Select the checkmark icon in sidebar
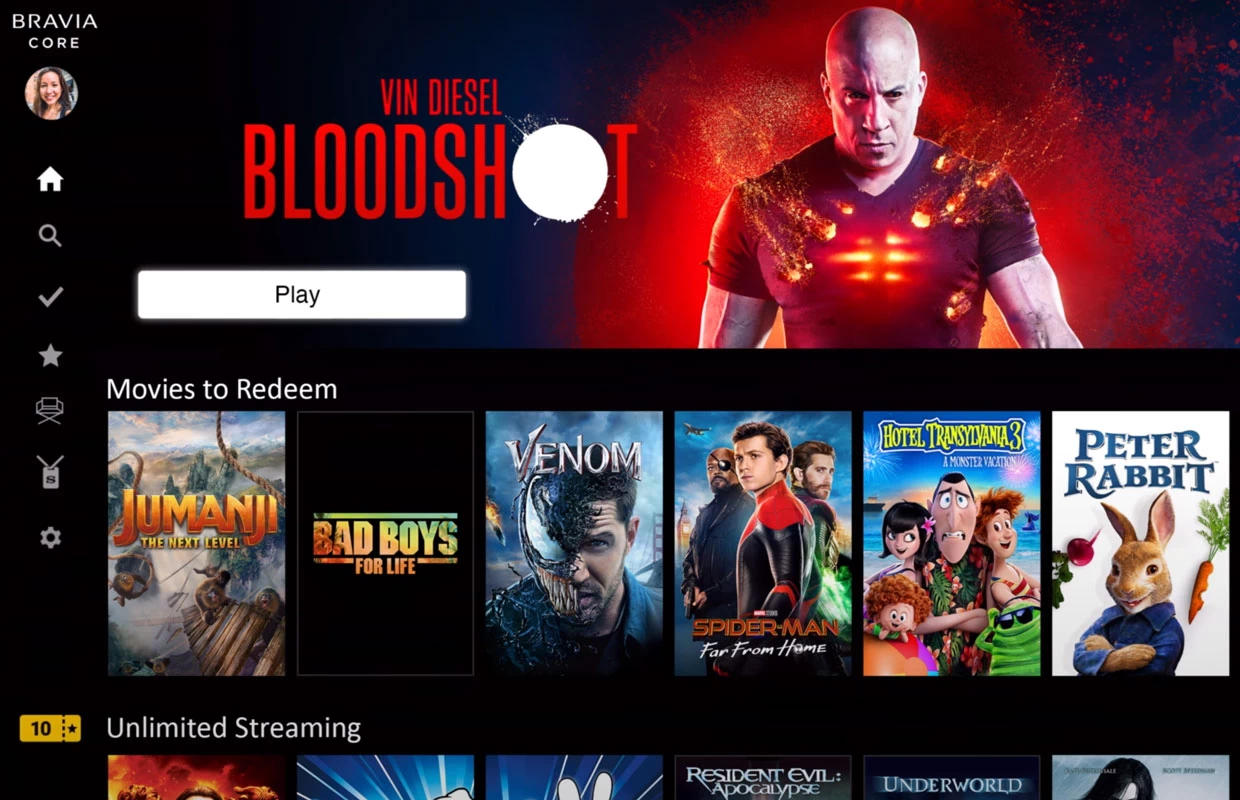The width and height of the screenshot is (1240, 800). click(x=50, y=297)
